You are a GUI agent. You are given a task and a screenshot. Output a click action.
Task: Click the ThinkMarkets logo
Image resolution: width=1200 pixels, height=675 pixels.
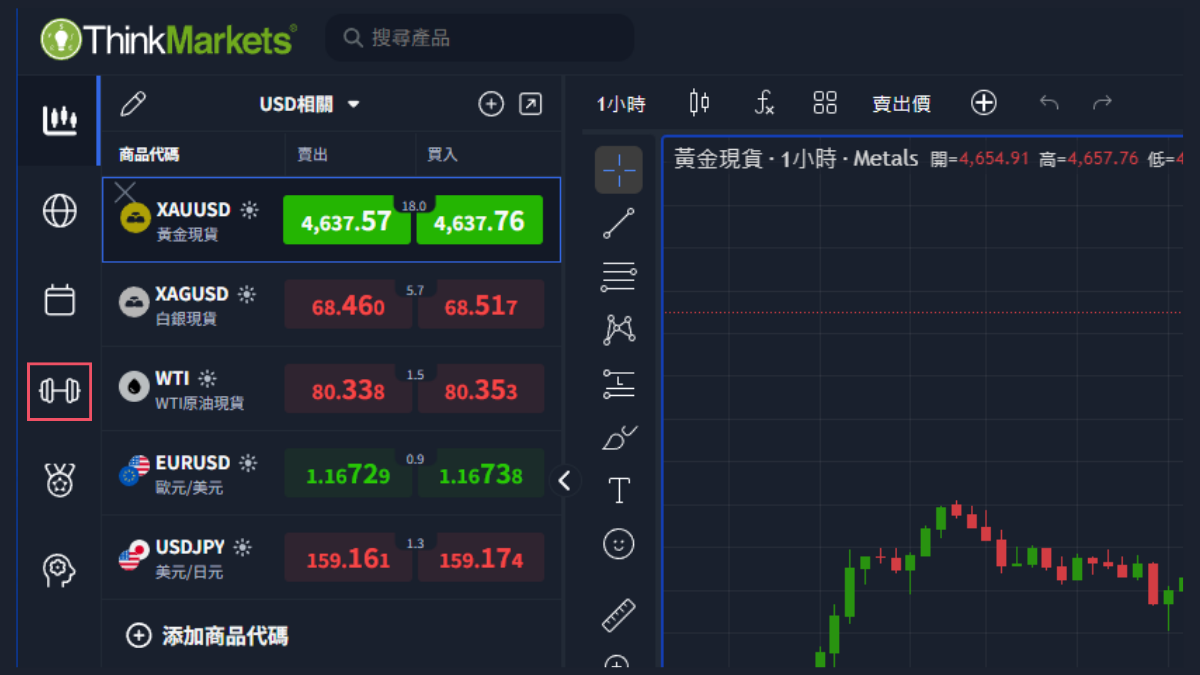click(x=168, y=39)
